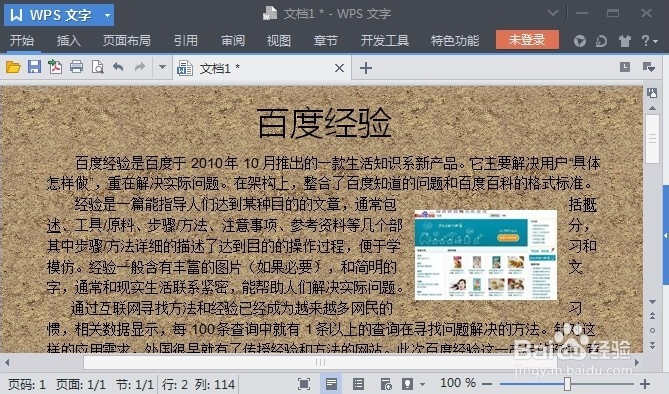669x394 pixels.
Task: Zoom out with the minus button
Action: pyautogui.click(x=487, y=384)
